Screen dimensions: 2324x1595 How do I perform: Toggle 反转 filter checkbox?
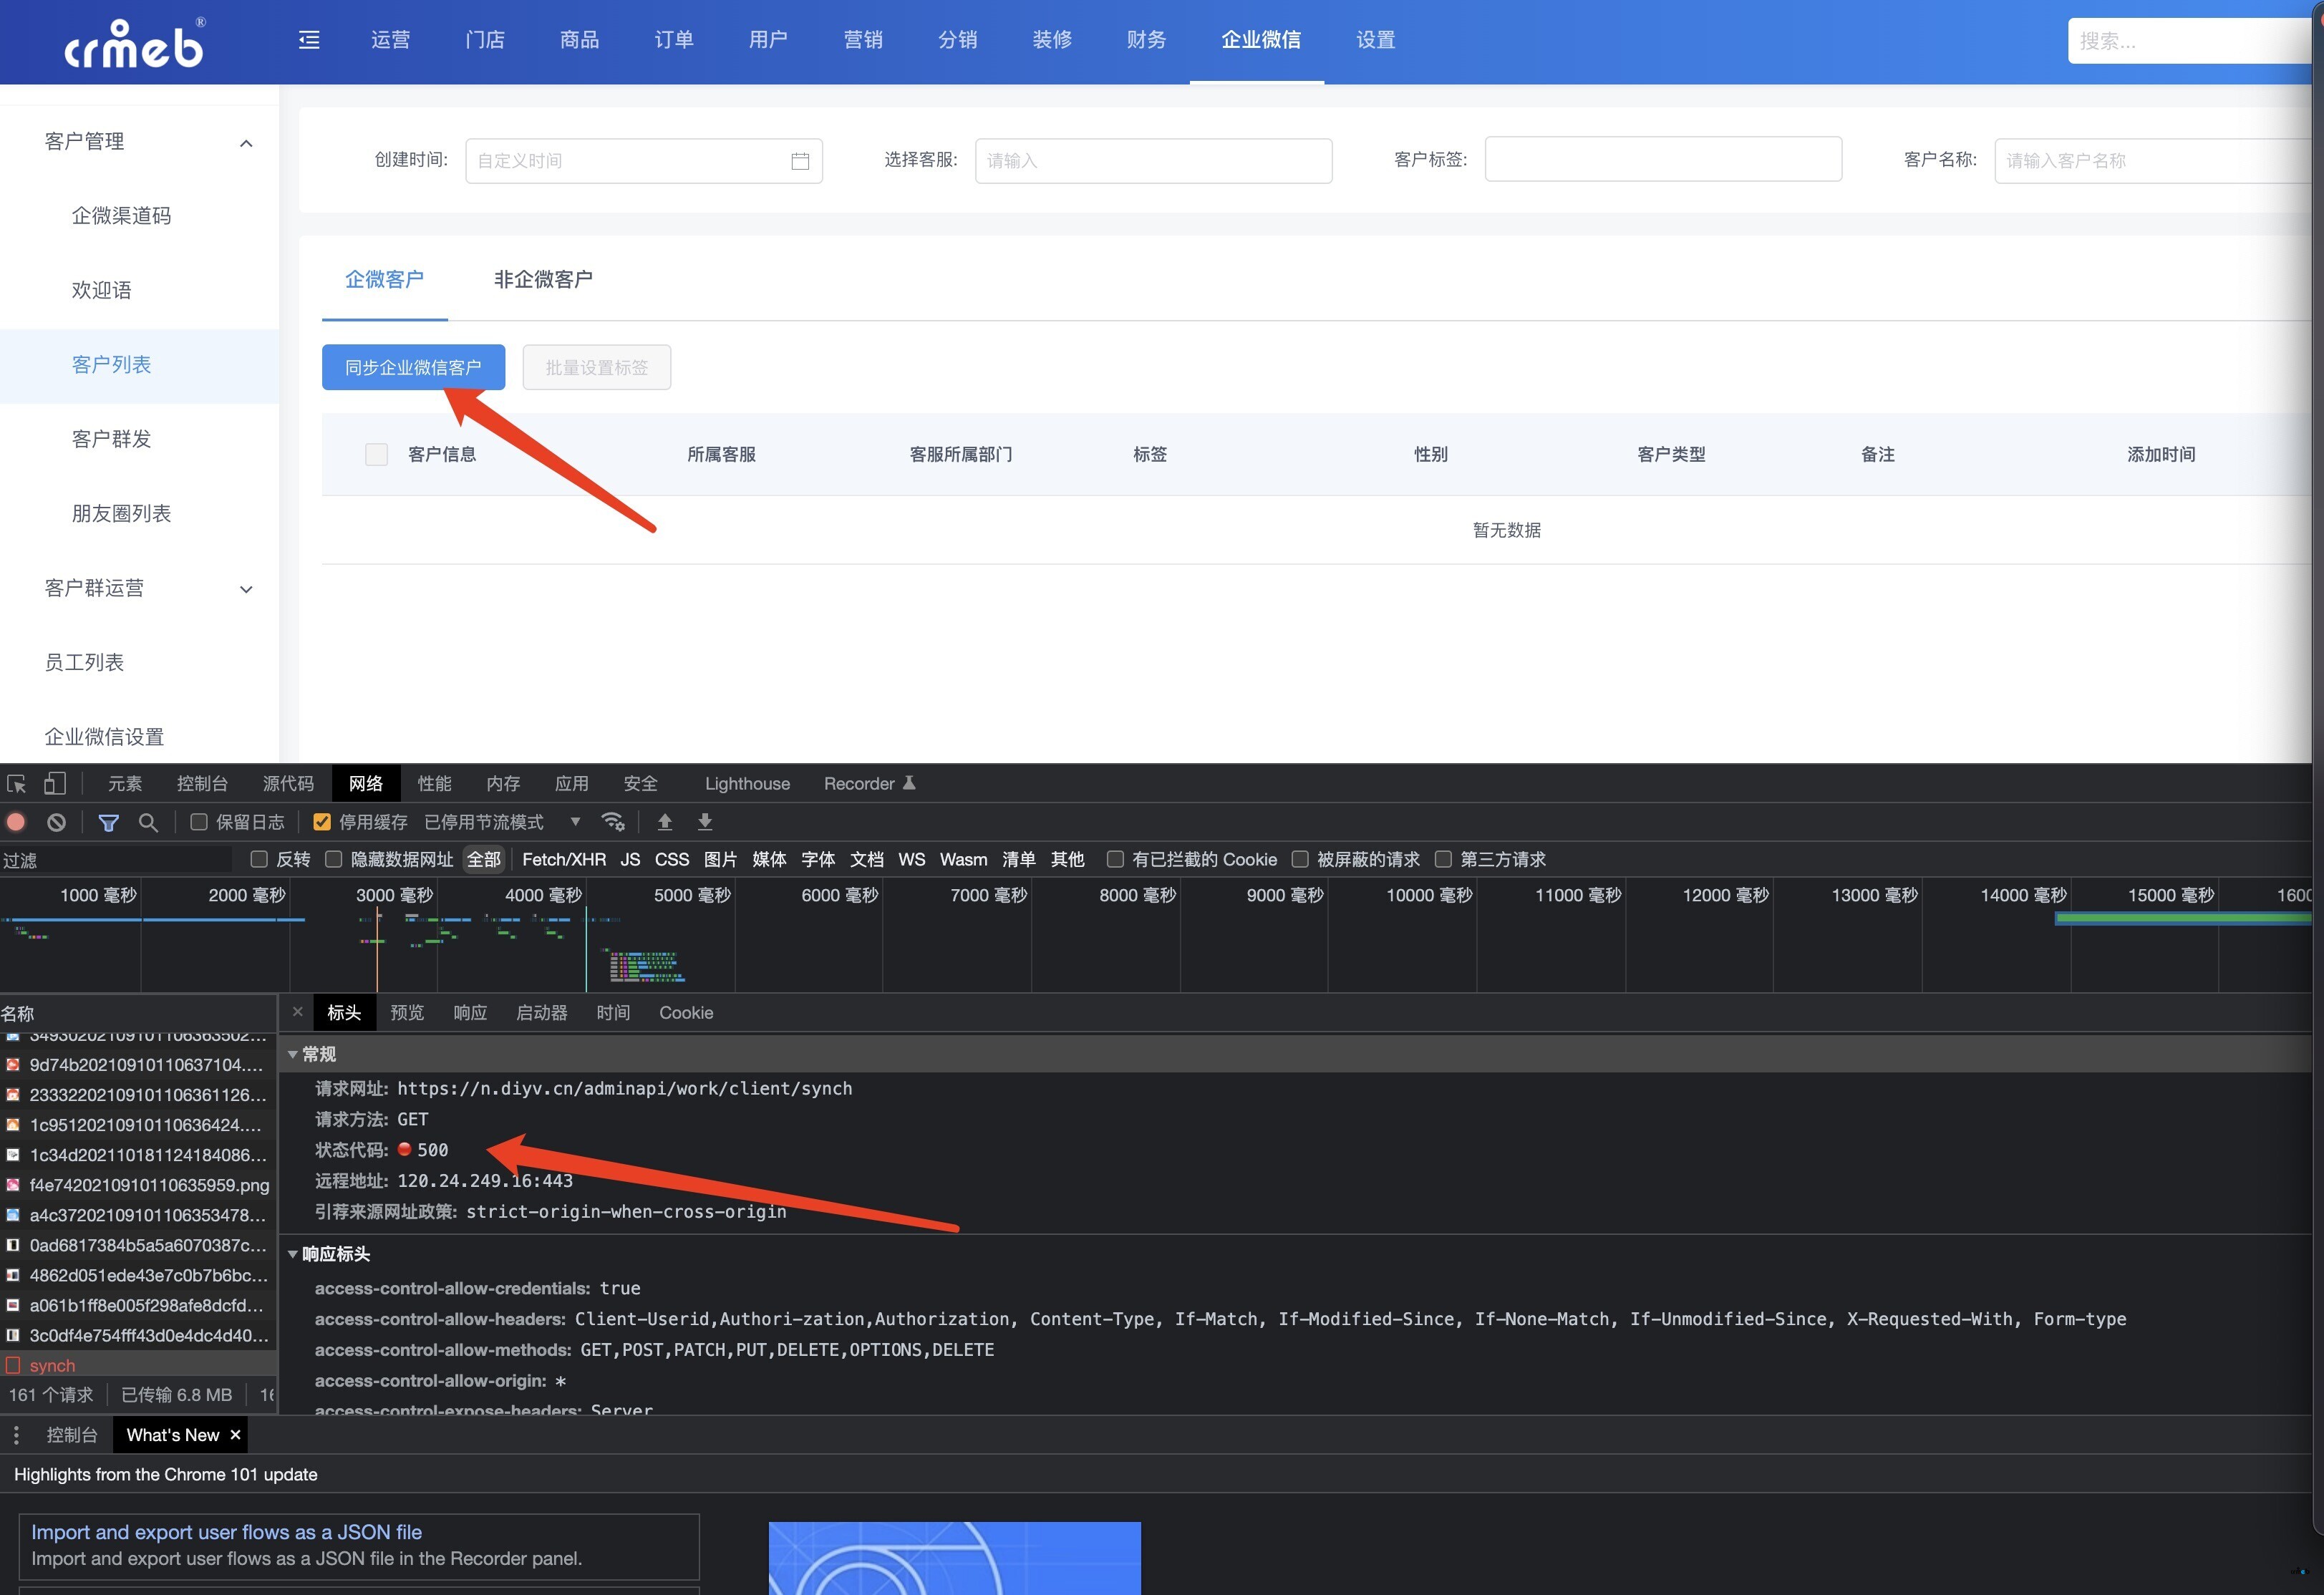click(x=259, y=859)
